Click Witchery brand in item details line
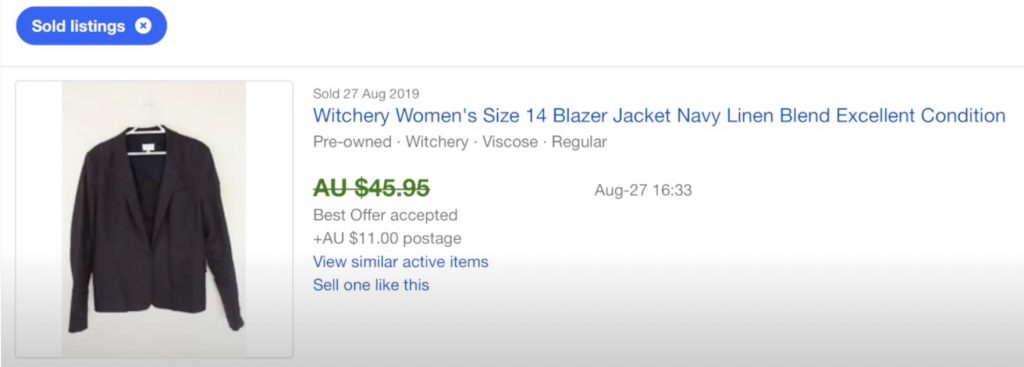The image size is (1024, 367). (x=437, y=142)
